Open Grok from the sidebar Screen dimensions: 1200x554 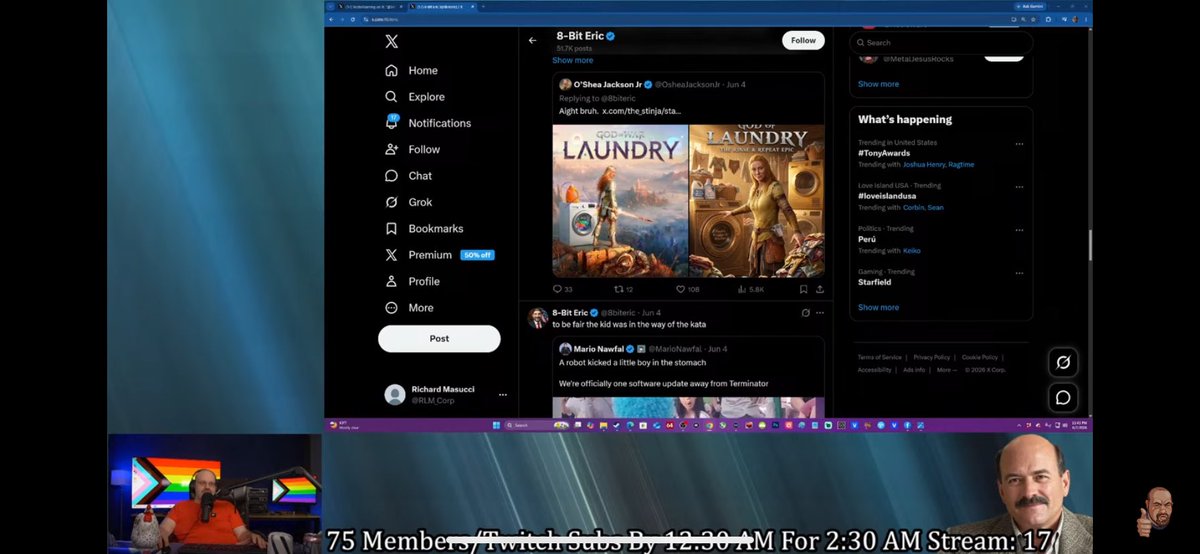pyautogui.click(x=409, y=202)
